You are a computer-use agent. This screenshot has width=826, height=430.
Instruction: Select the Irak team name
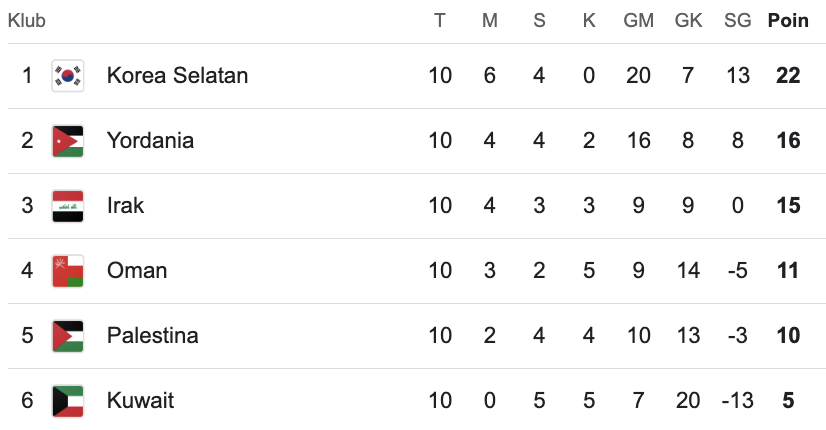(x=126, y=206)
